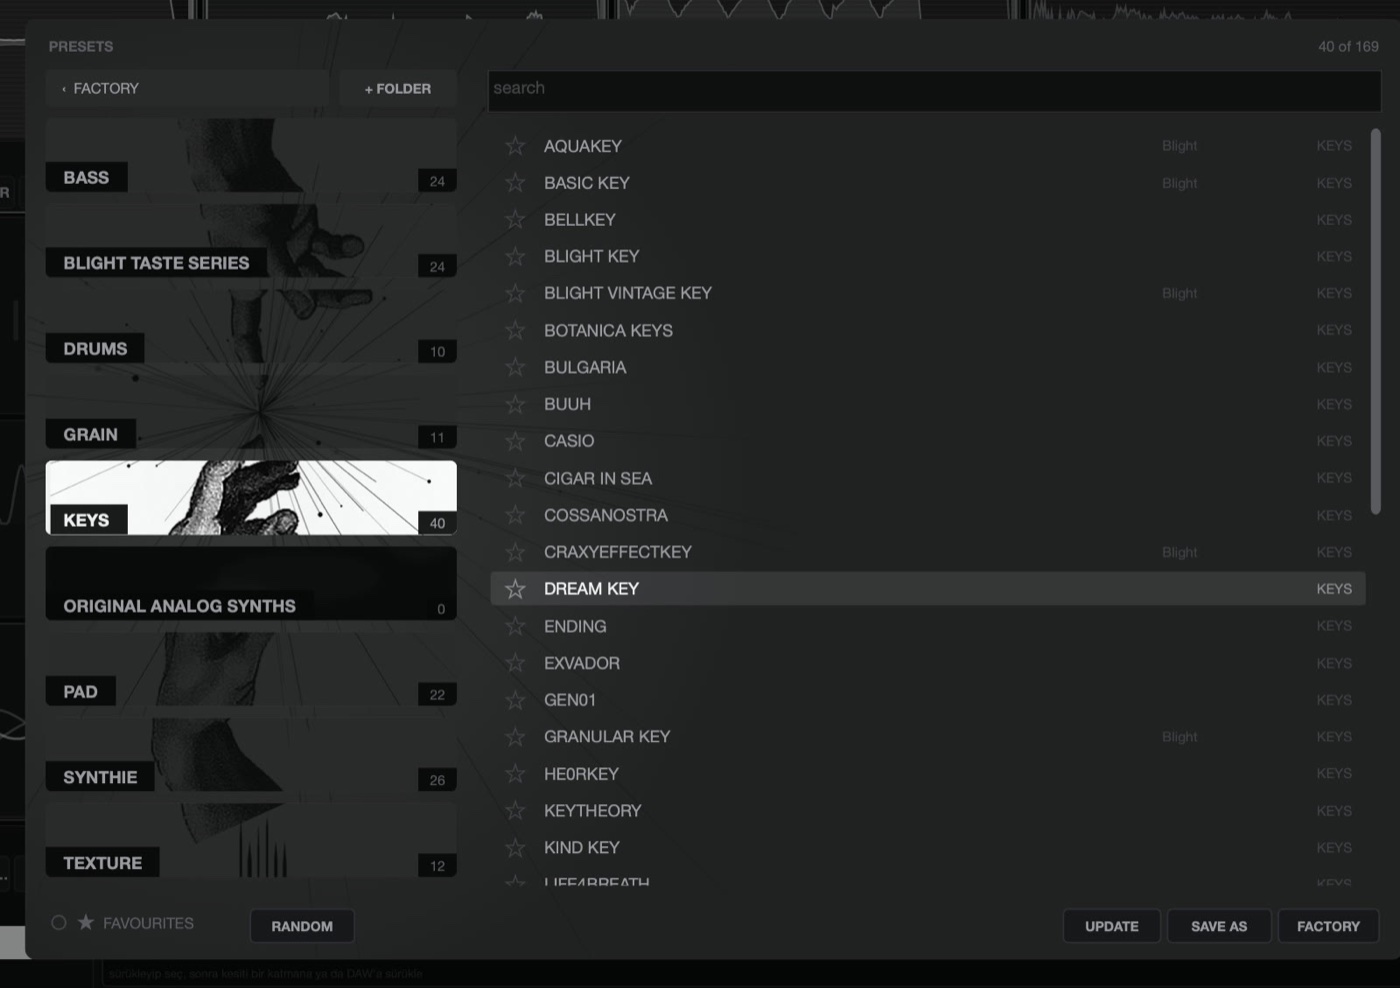
Task: Click the KEYS tag on BELLKEY row
Action: [x=1334, y=220]
